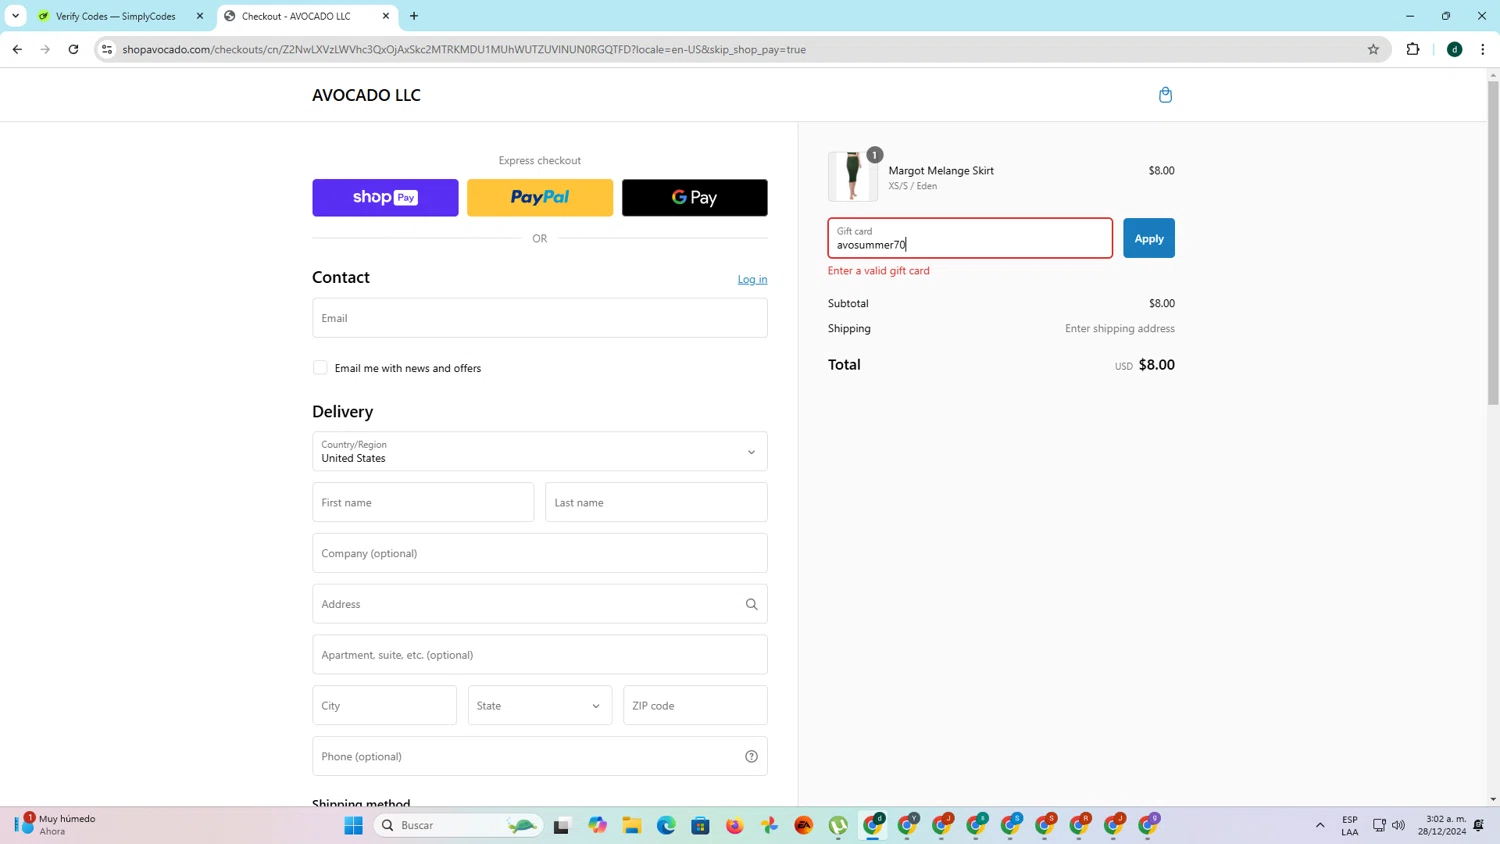Click the page vertical scrollbar
This screenshot has width=1500, height=844.
(x=1493, y=242)
